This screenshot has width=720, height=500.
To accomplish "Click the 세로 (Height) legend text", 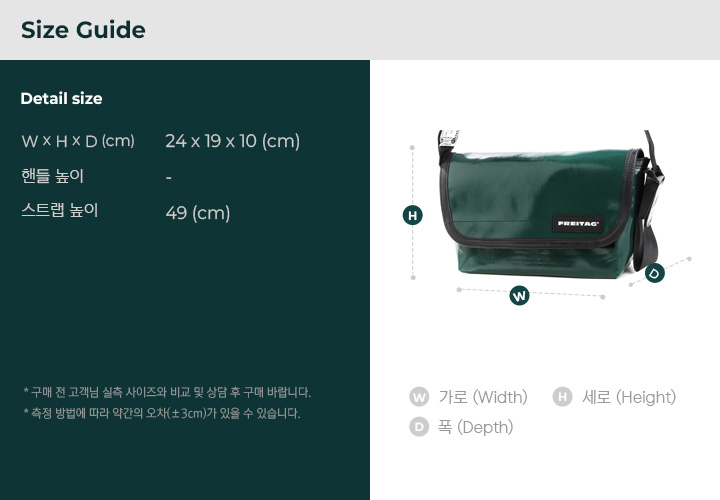I will (x=629, y=397).
